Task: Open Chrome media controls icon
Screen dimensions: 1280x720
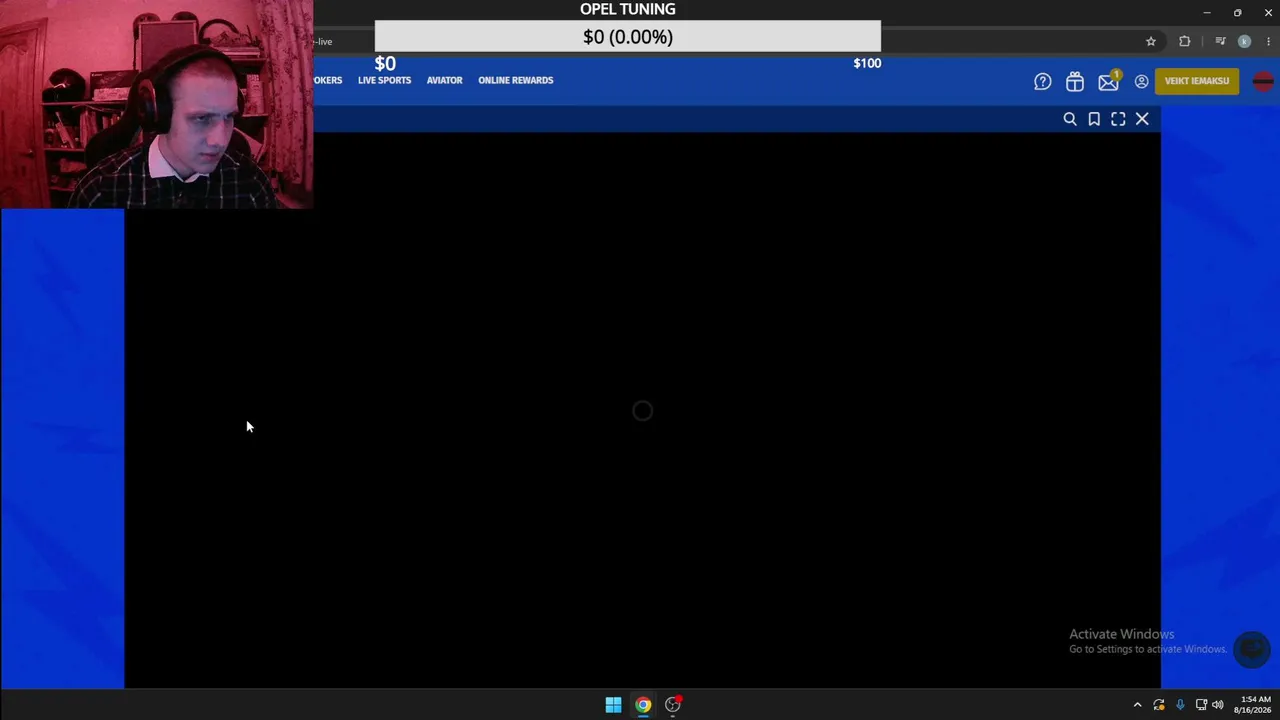Action: 1220,41
